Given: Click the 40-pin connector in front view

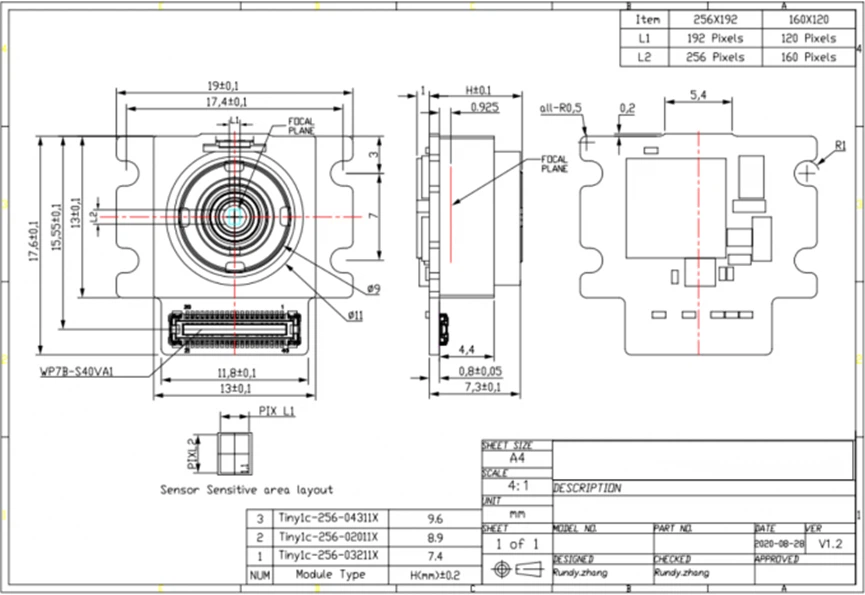Looking at the screenshot, I should pos(236,329).
